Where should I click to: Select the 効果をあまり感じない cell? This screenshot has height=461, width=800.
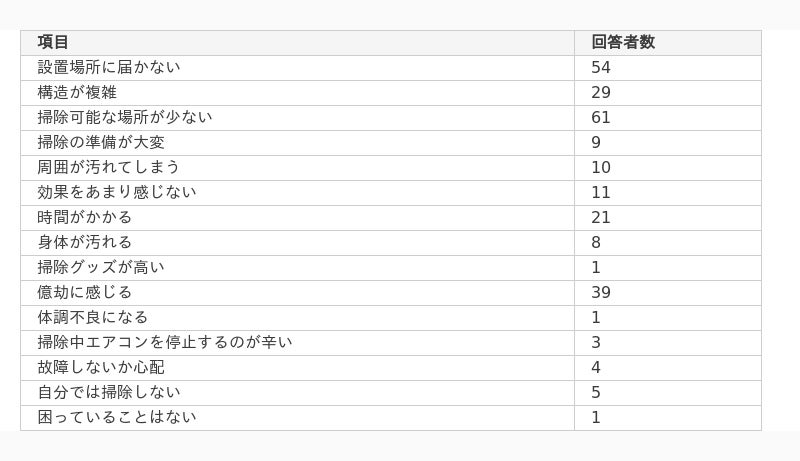pyautogui.click(x=297, y=192)
